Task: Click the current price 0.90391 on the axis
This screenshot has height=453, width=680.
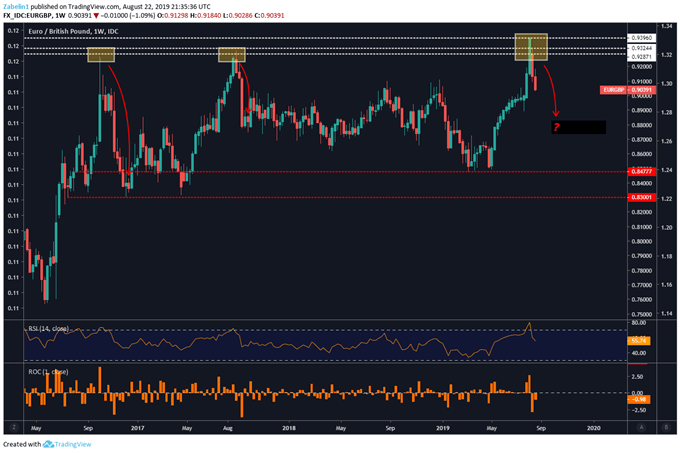Action: [641, 90]
